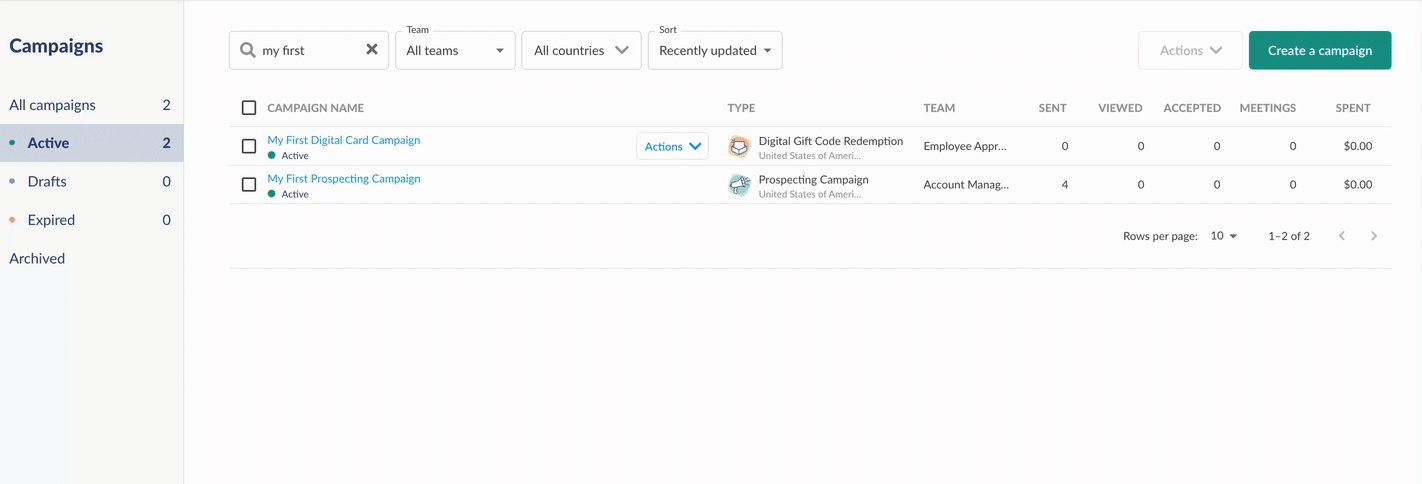Click the magnifying glass search icon
1422x484 pixels.
point(248,50)
